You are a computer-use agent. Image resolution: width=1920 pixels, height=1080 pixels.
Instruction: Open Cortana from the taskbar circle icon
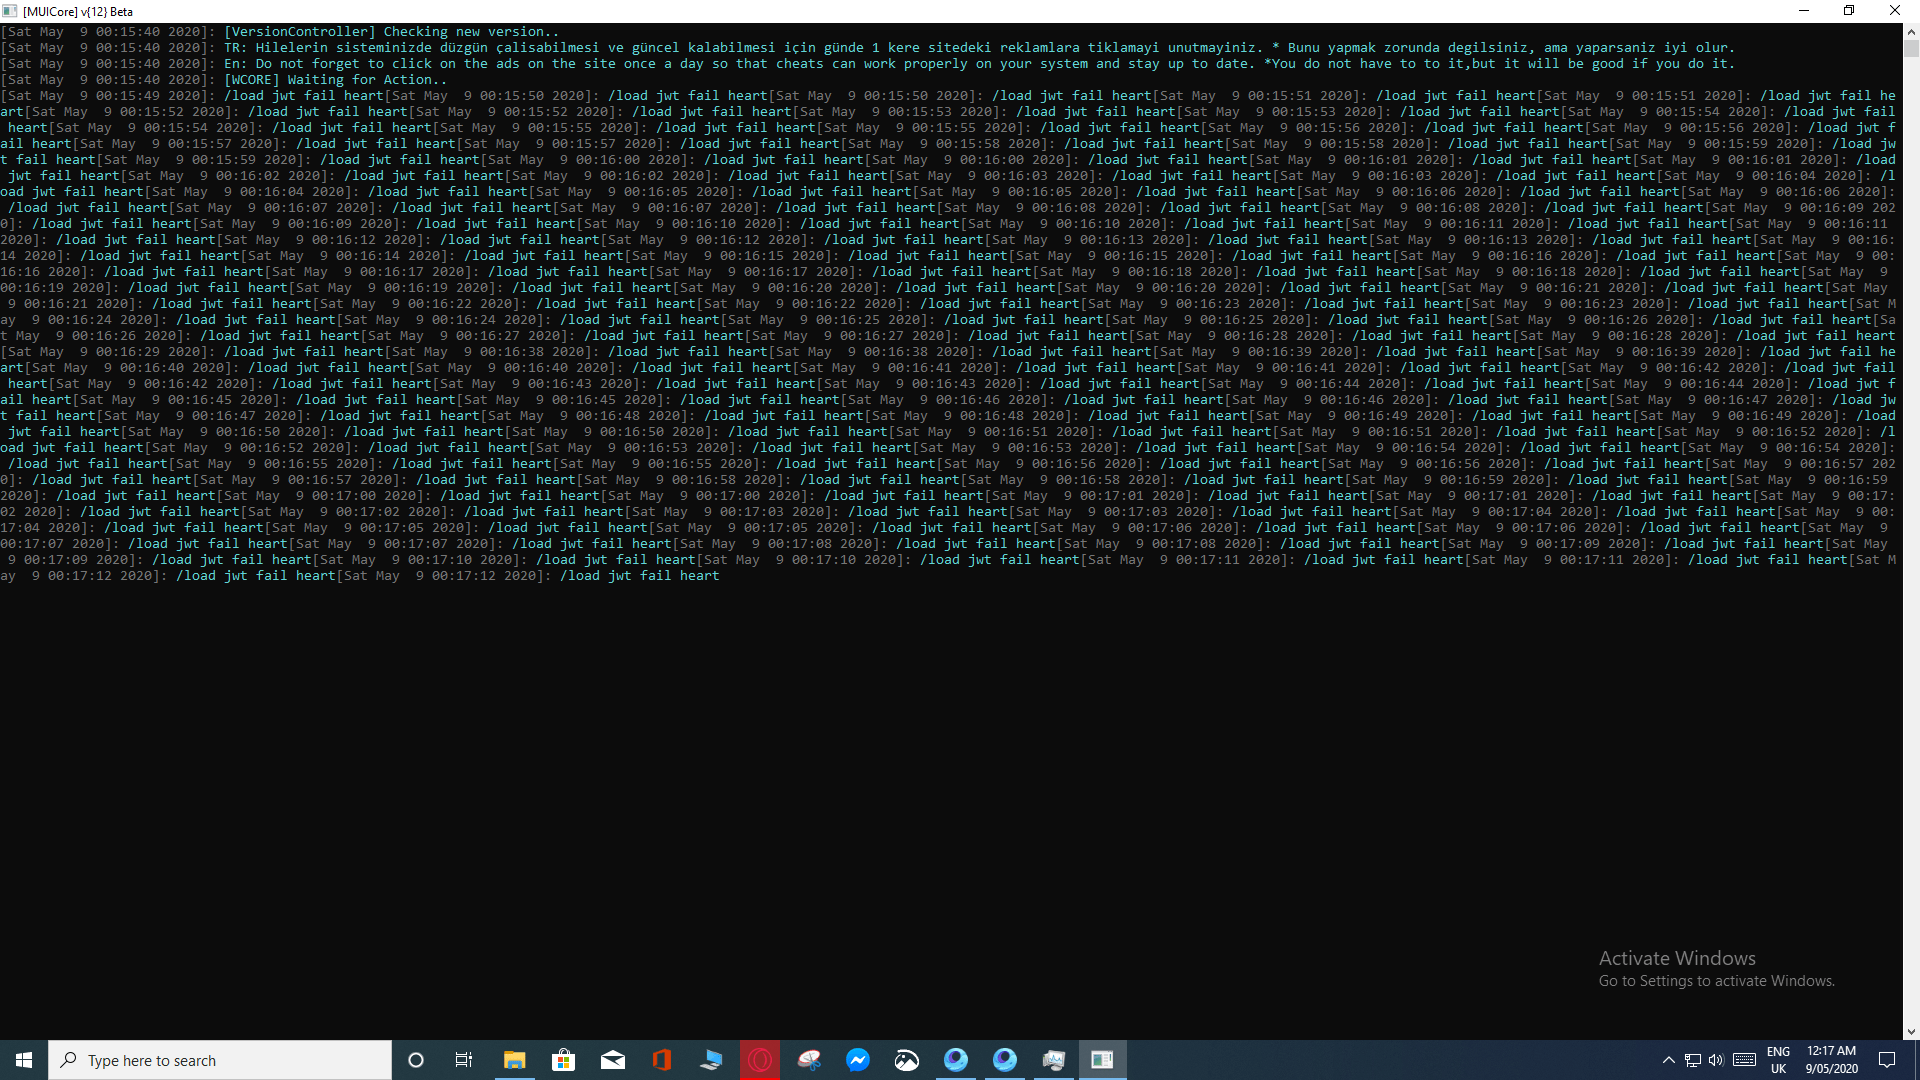point(416,1060)
